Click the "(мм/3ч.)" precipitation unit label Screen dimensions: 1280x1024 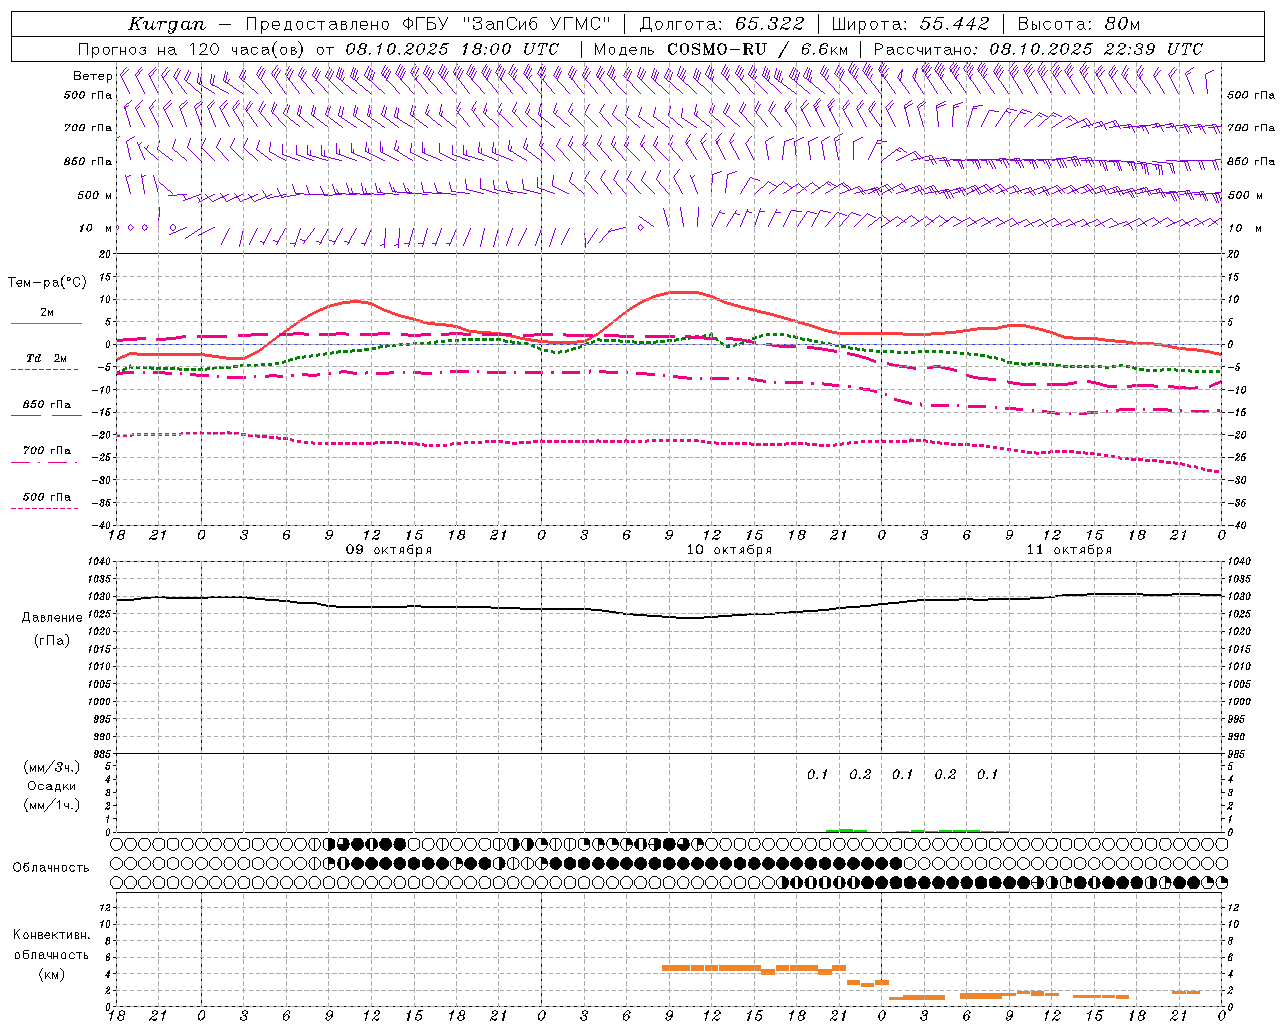[52, 767]
